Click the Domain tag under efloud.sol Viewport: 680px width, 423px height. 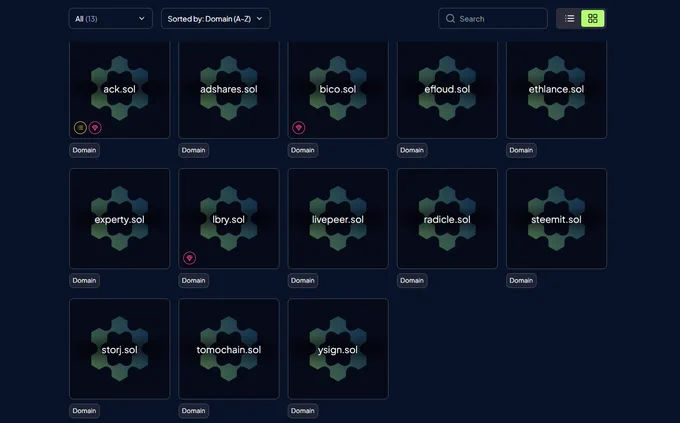412,150
